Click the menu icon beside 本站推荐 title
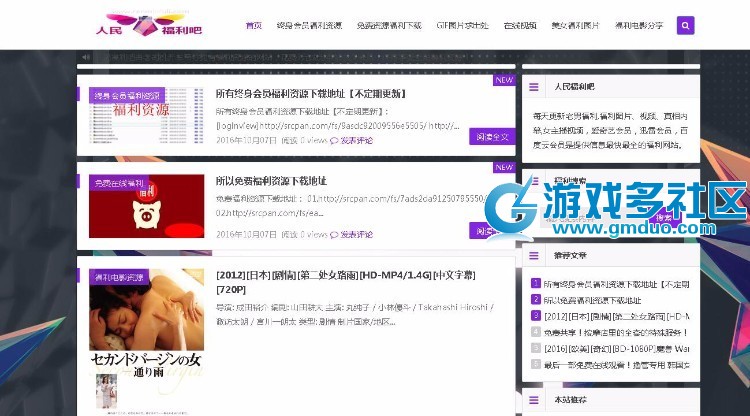Screen dimensions: 750x416 (x=533, y=400)
